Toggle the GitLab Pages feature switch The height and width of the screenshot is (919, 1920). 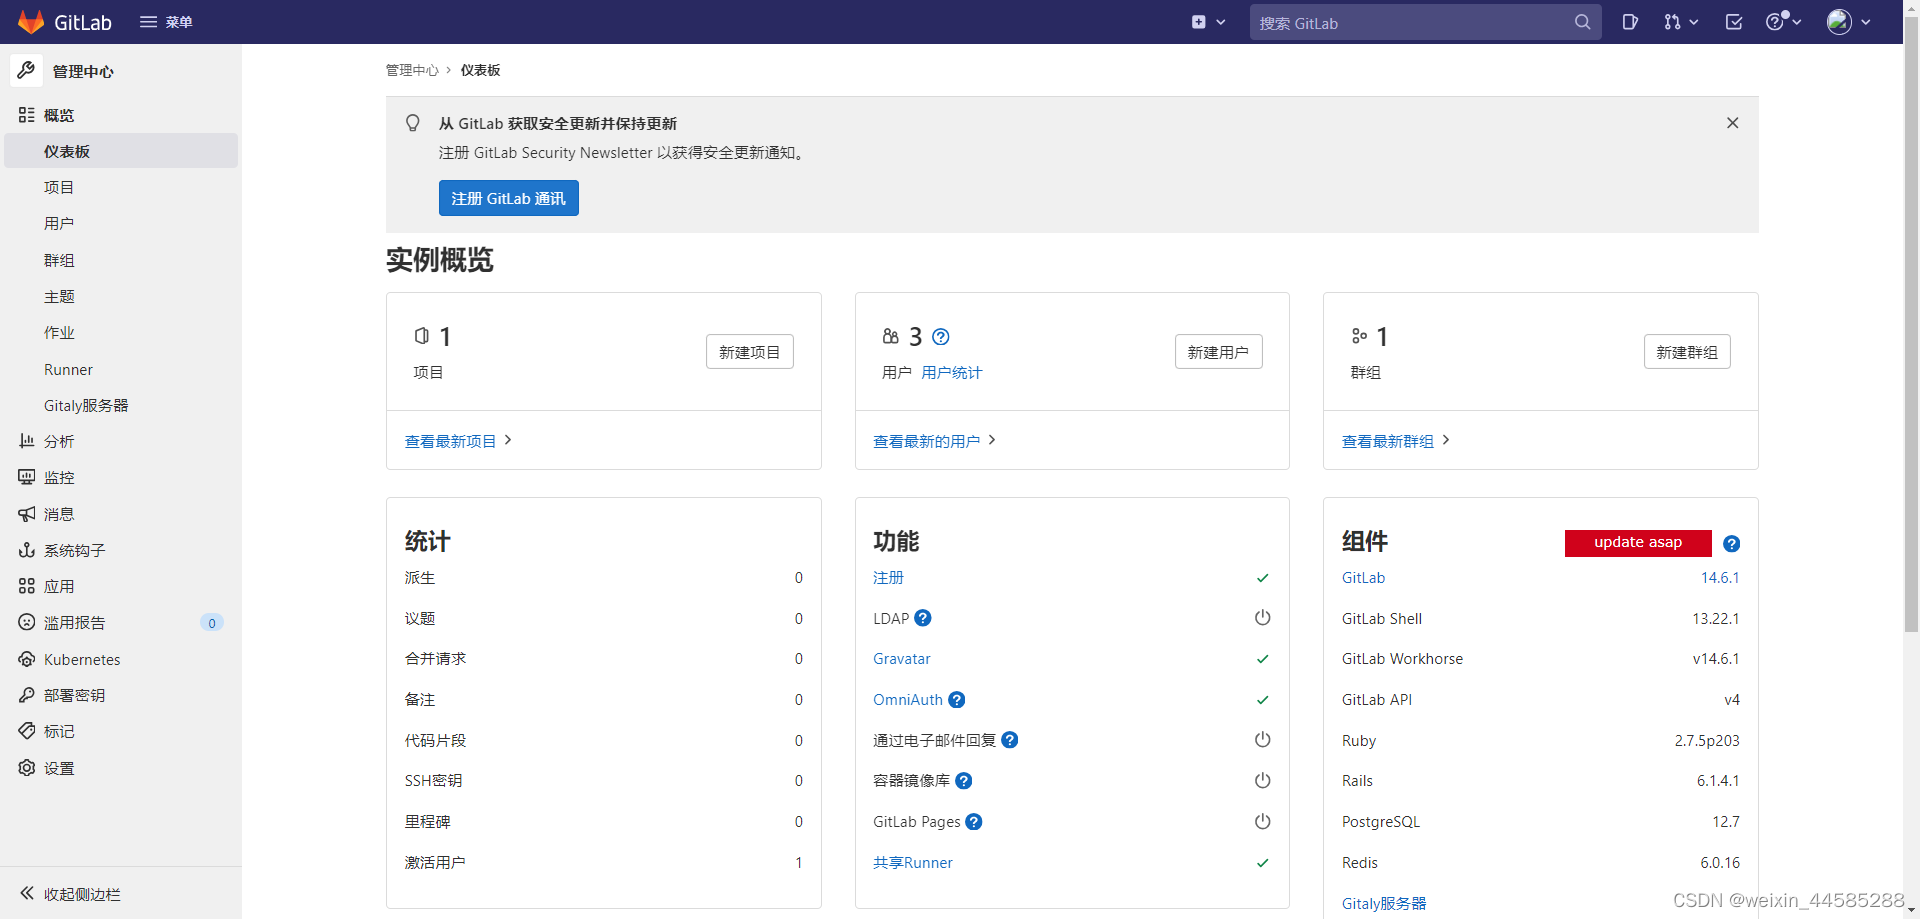pos(1262,821)
